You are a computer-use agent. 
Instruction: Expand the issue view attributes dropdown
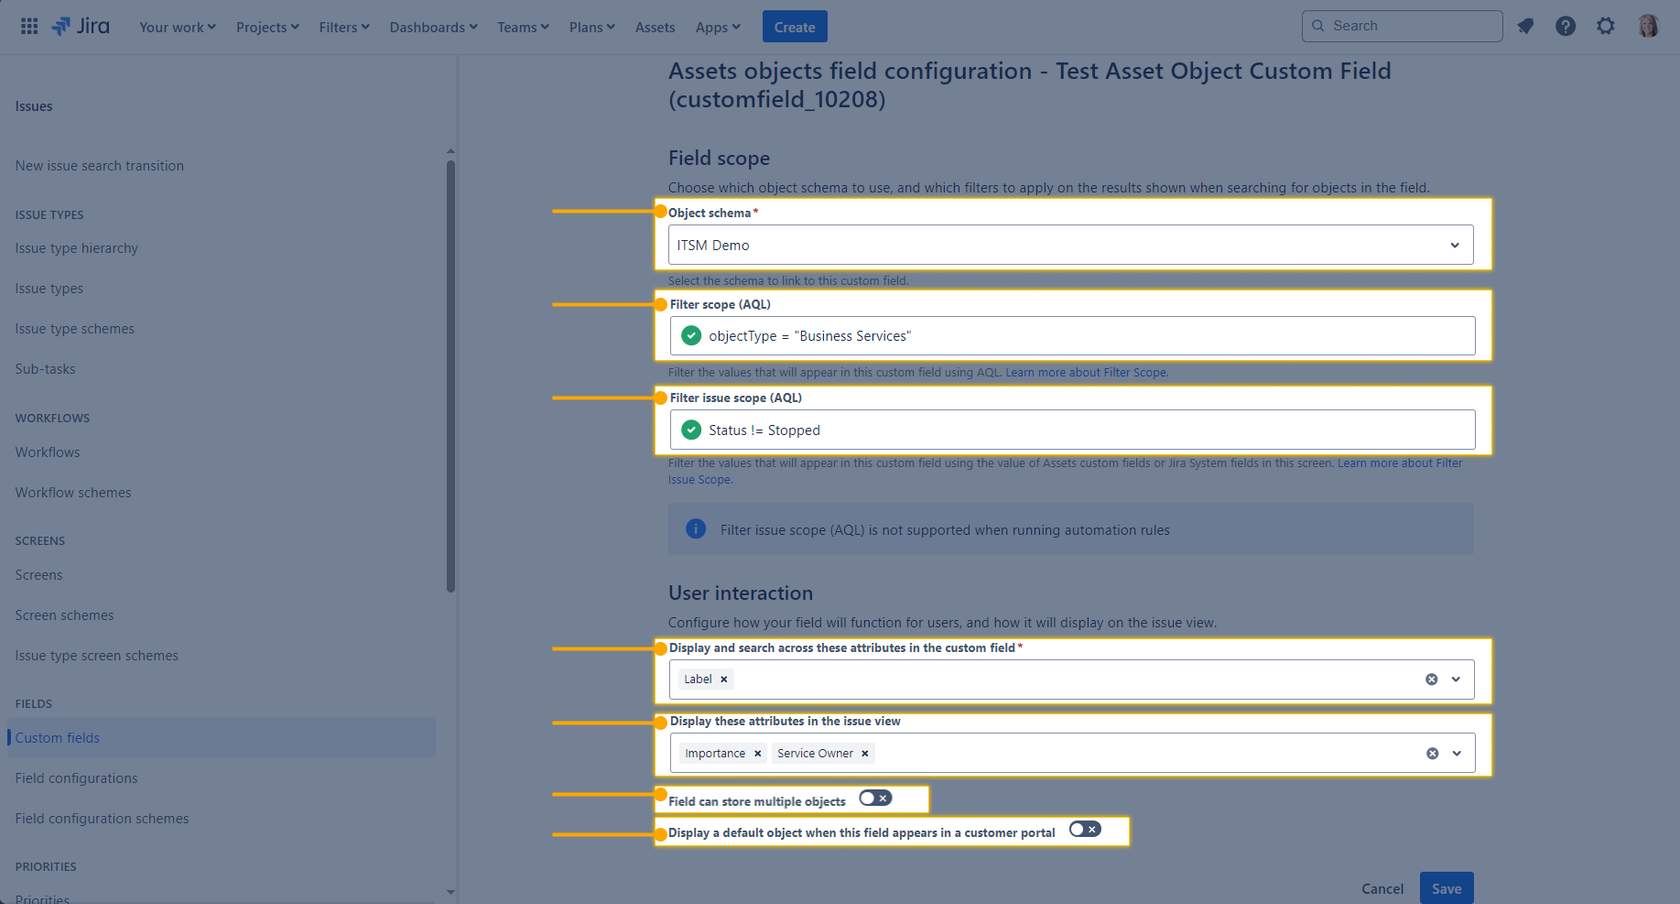(1457, 753)
